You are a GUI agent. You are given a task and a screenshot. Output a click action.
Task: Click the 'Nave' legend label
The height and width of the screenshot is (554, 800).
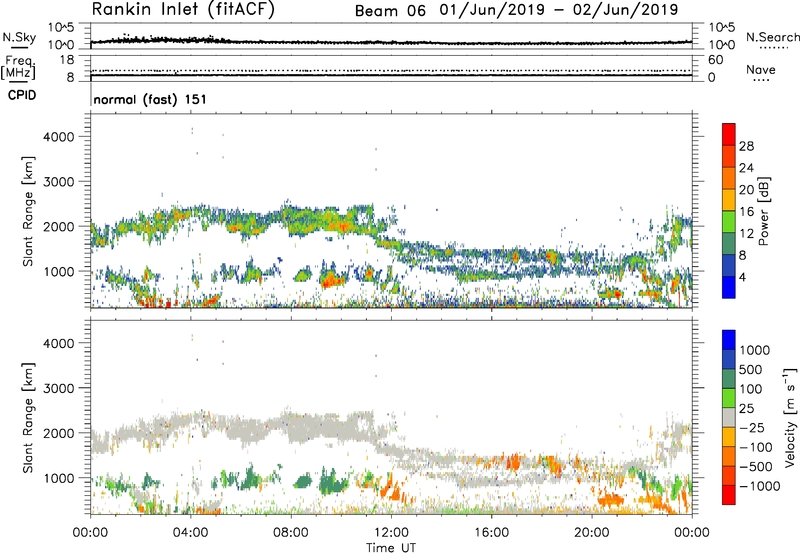coord(761,70)
